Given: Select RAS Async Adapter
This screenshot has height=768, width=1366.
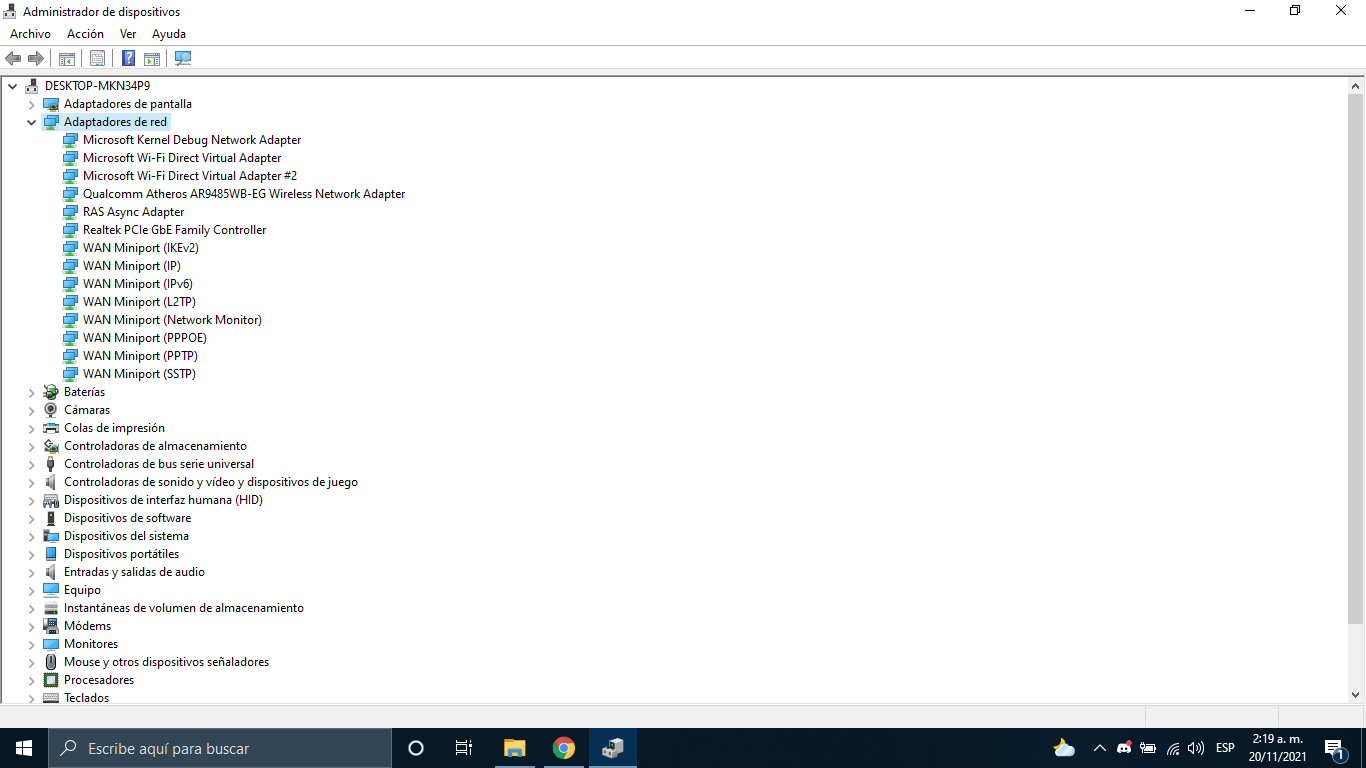Looking at the screenshot, I should pos(134,212).
